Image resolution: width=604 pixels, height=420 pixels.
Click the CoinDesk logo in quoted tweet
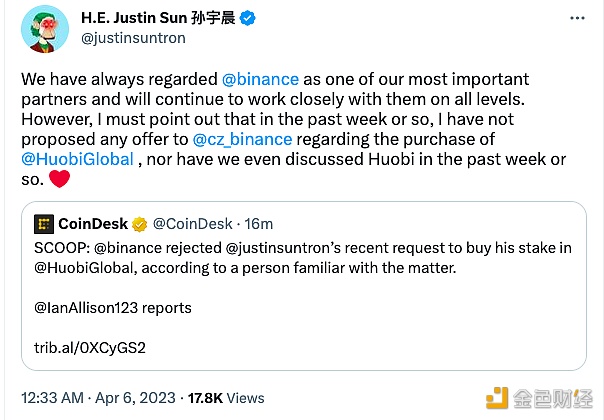pyautogui.click(x=44, y=225)
